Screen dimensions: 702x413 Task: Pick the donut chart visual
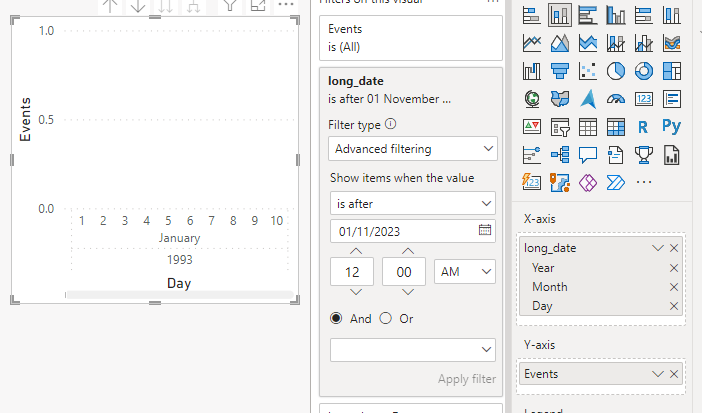[644, 71]
